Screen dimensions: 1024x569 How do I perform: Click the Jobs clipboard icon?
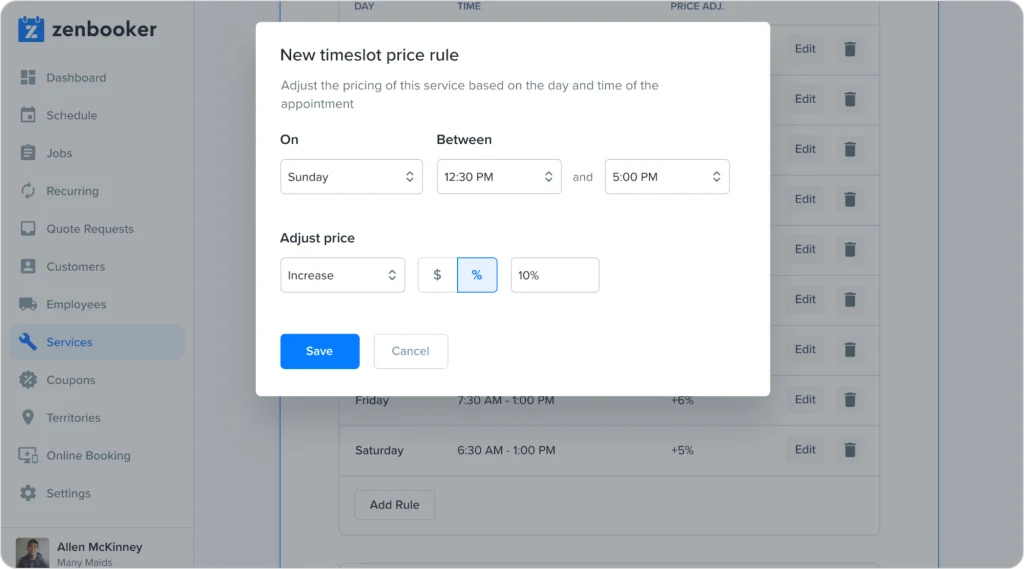click(28, 153)
